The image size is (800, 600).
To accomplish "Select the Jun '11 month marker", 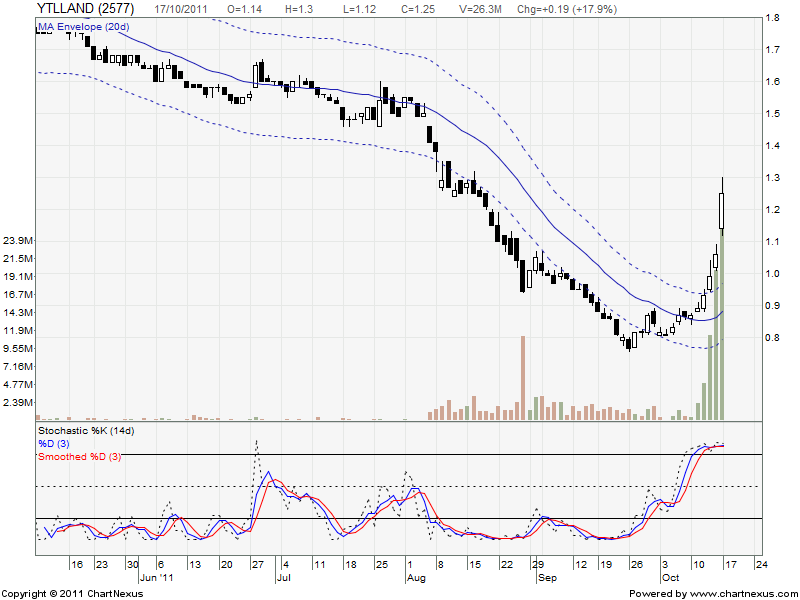I will (x=154, y=578).
